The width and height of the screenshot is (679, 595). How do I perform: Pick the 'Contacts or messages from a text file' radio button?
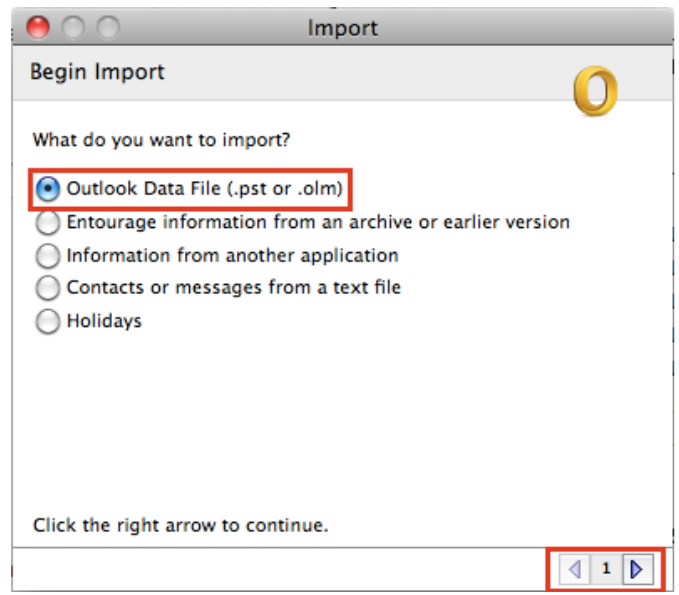pyautogui.click(x=48, y=289)
